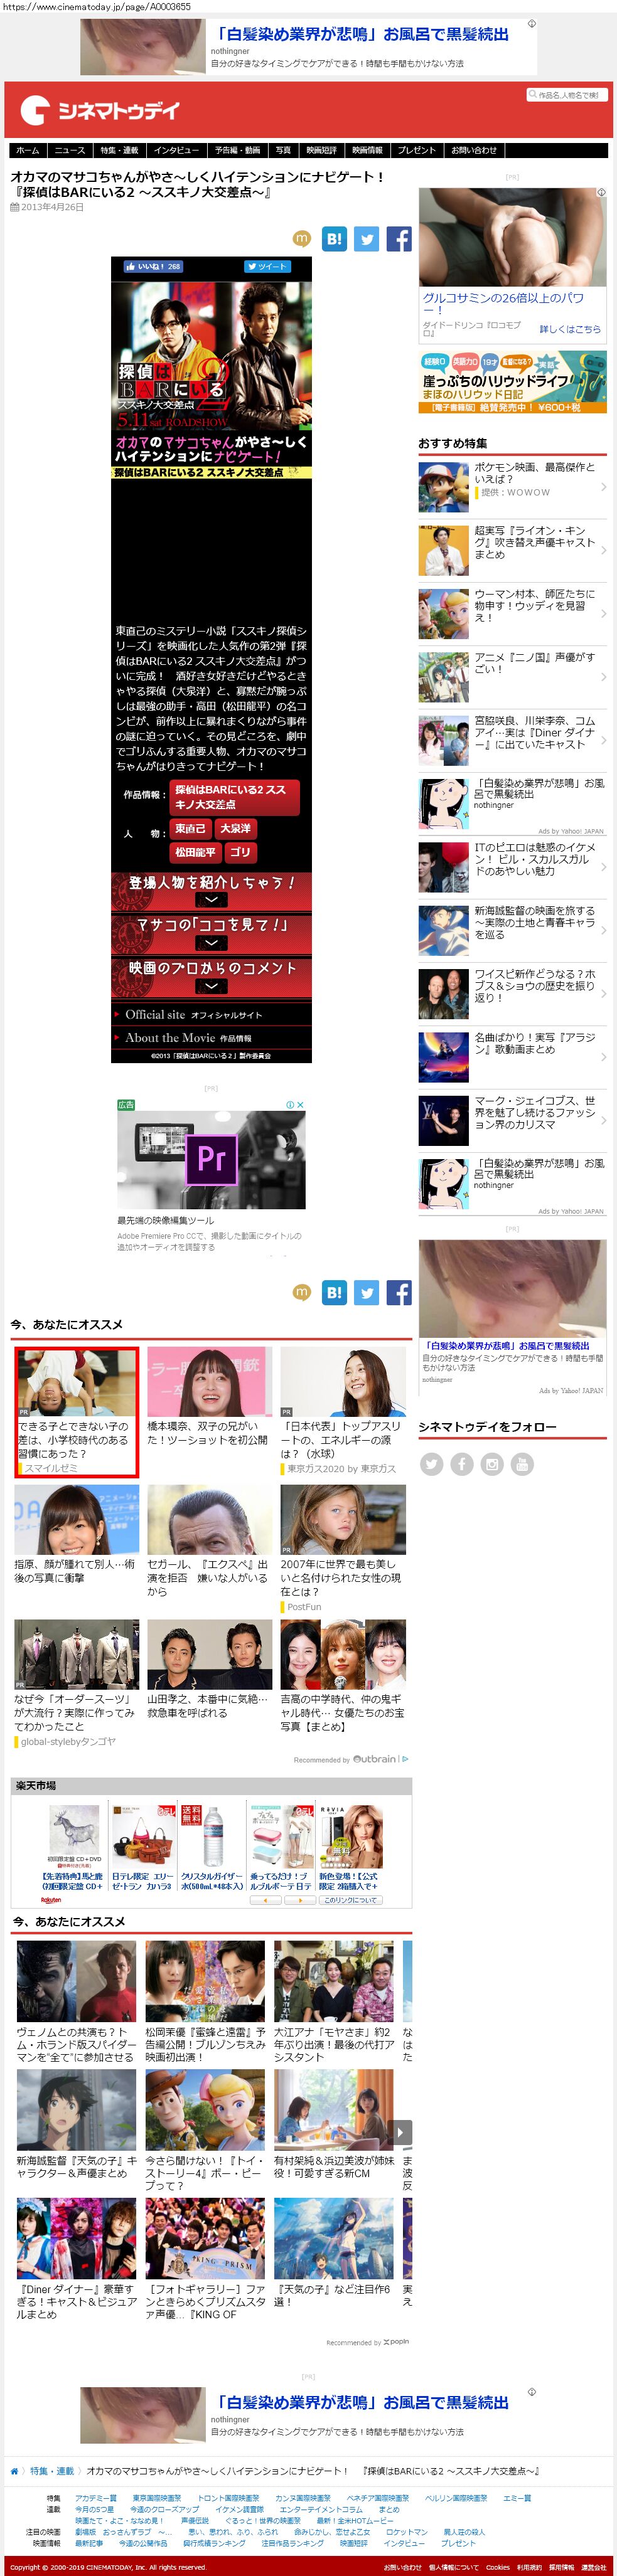Expand the 登場人物を紹介しちゃう! section
Image resolution: width=617 pixels, height=2576 pixels.
click(211, 890)
